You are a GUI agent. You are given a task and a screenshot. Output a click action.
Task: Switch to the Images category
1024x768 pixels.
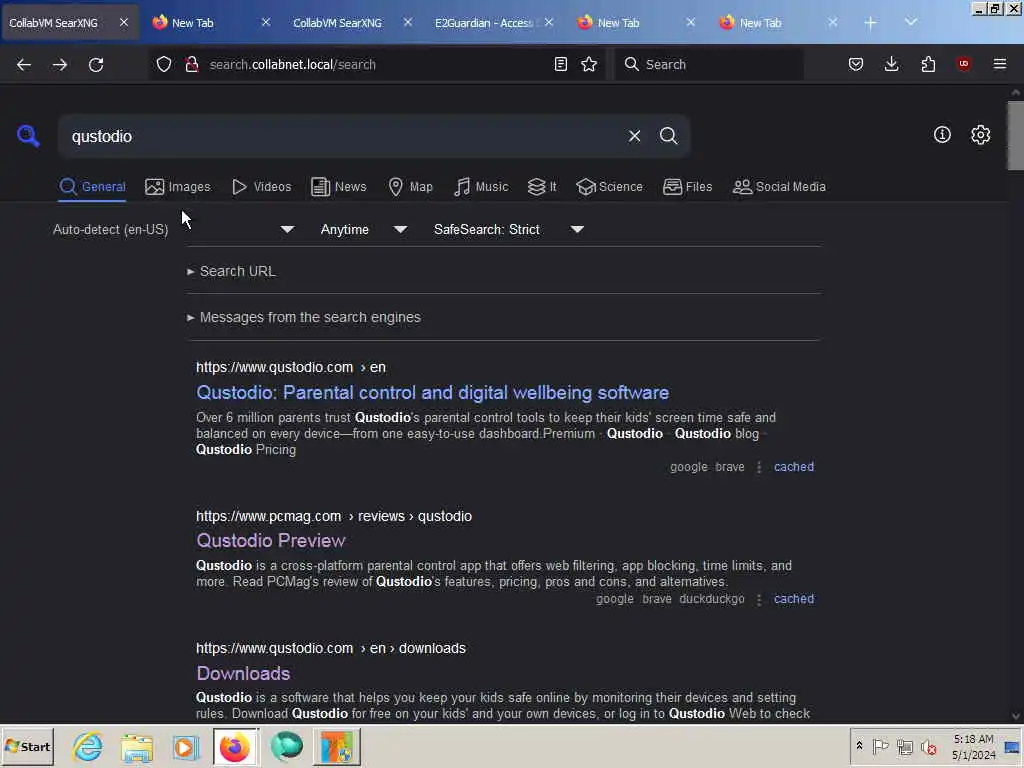(178, 187)
